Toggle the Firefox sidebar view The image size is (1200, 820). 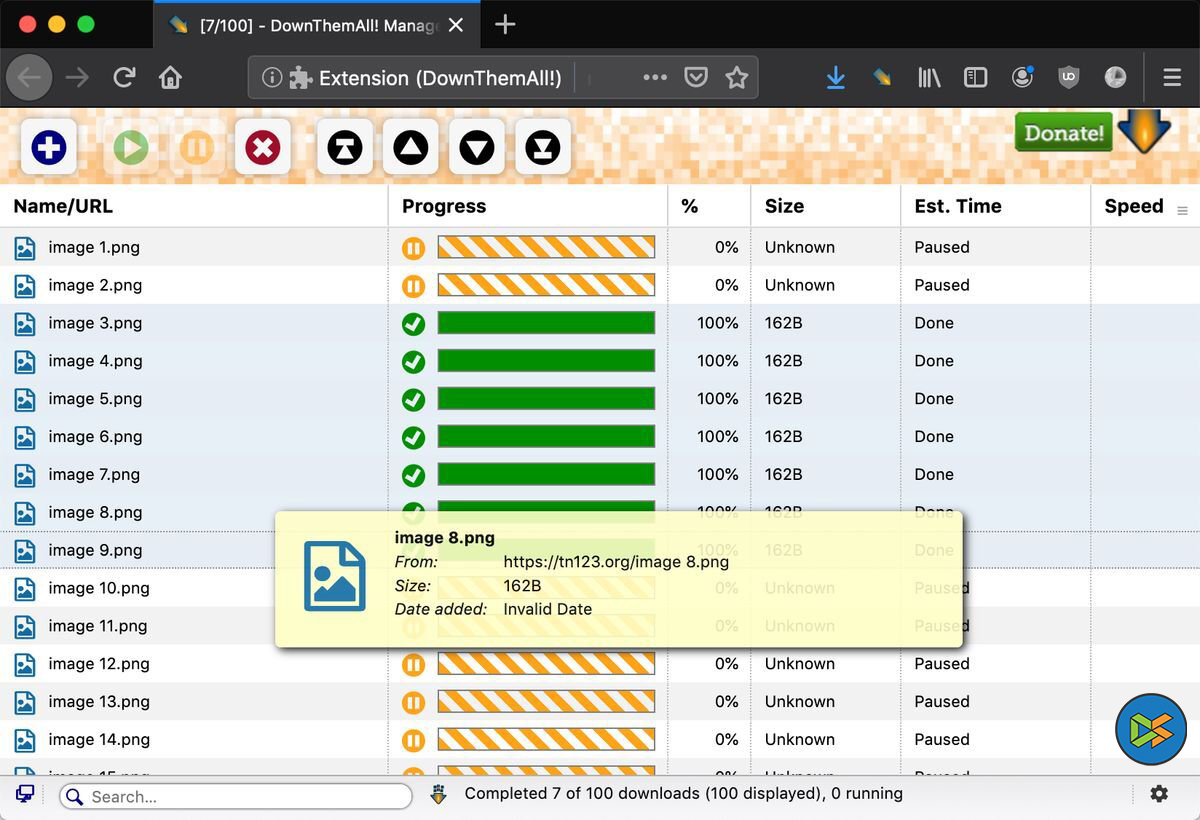pos(975,78)
